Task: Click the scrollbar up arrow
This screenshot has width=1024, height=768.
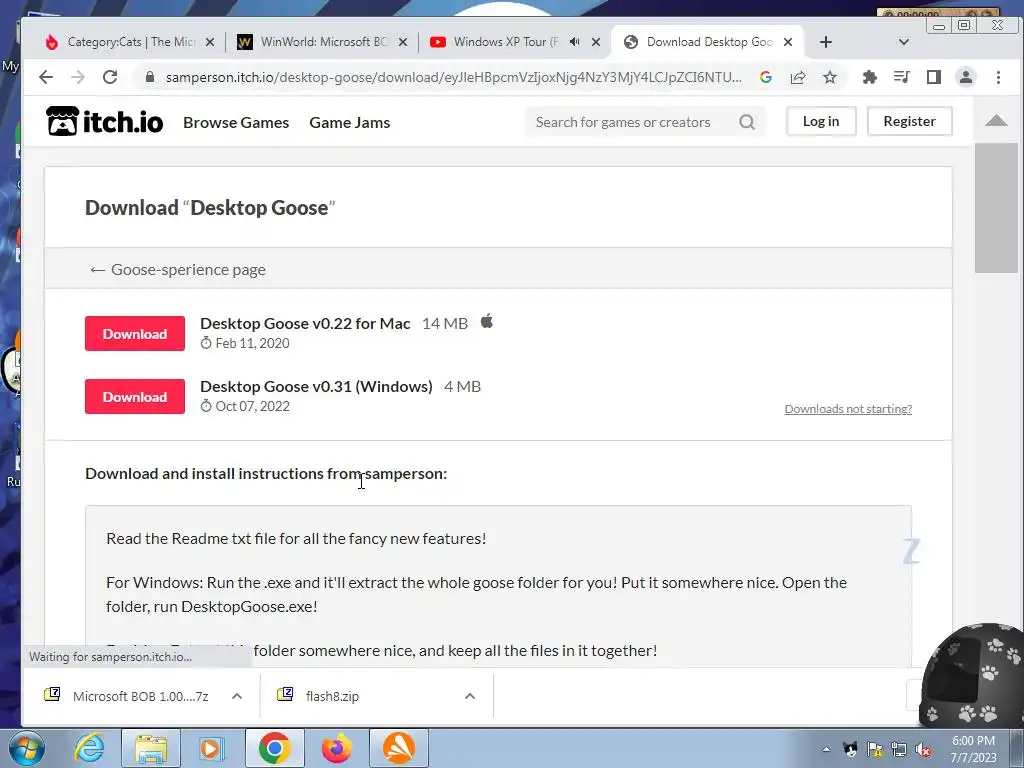Action: 996,120
